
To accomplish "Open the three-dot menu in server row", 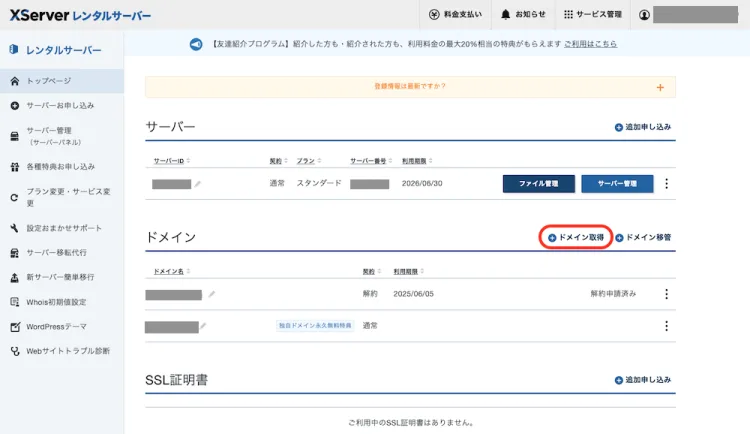I will [666, 184].
